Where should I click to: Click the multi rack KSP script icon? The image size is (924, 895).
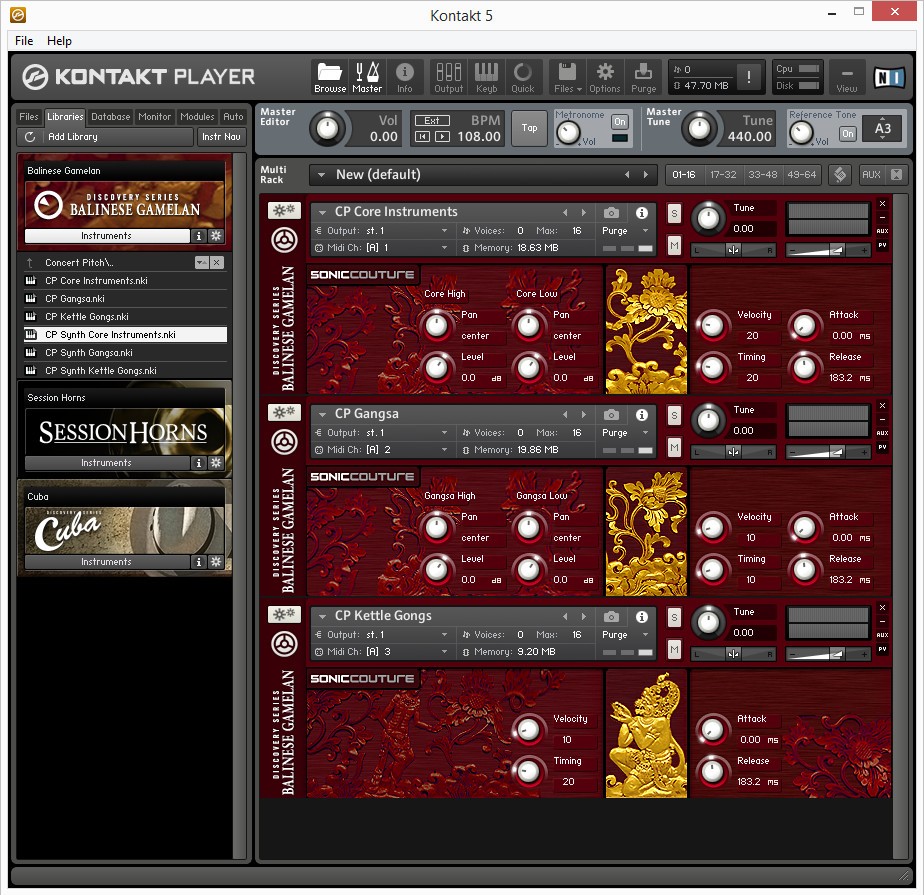click(840, 174)
